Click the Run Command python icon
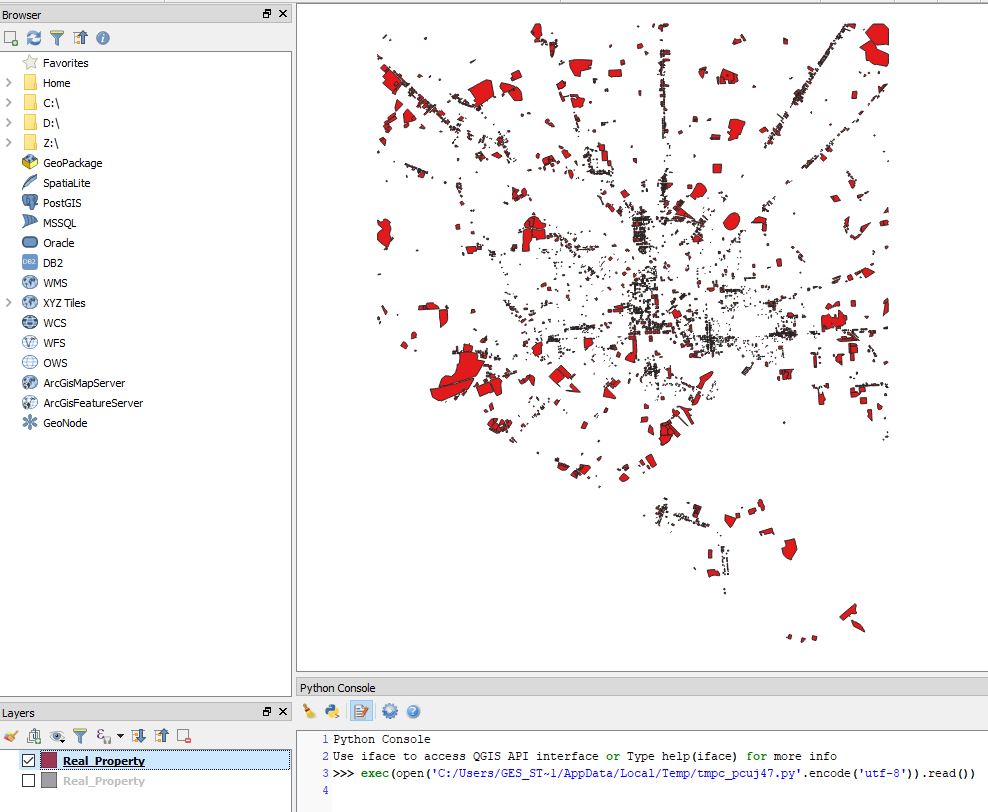 [x=332, y=711]
